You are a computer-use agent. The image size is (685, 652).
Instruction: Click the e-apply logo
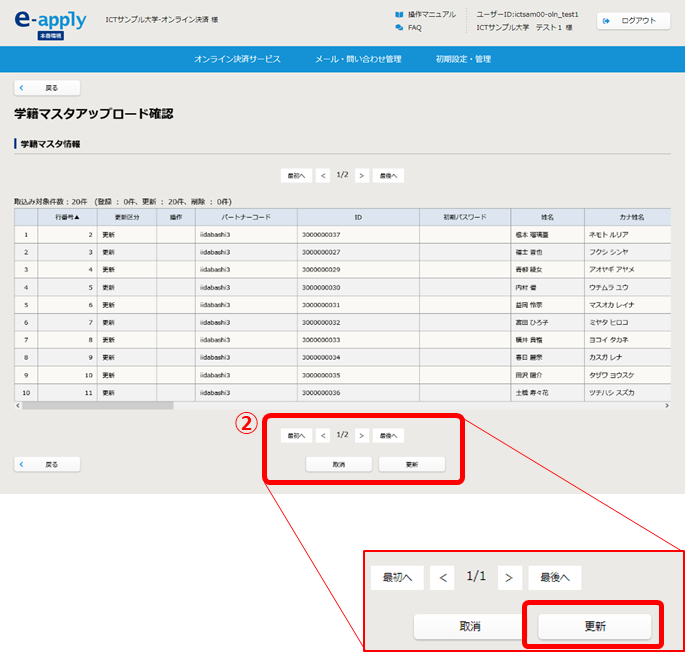51,25
